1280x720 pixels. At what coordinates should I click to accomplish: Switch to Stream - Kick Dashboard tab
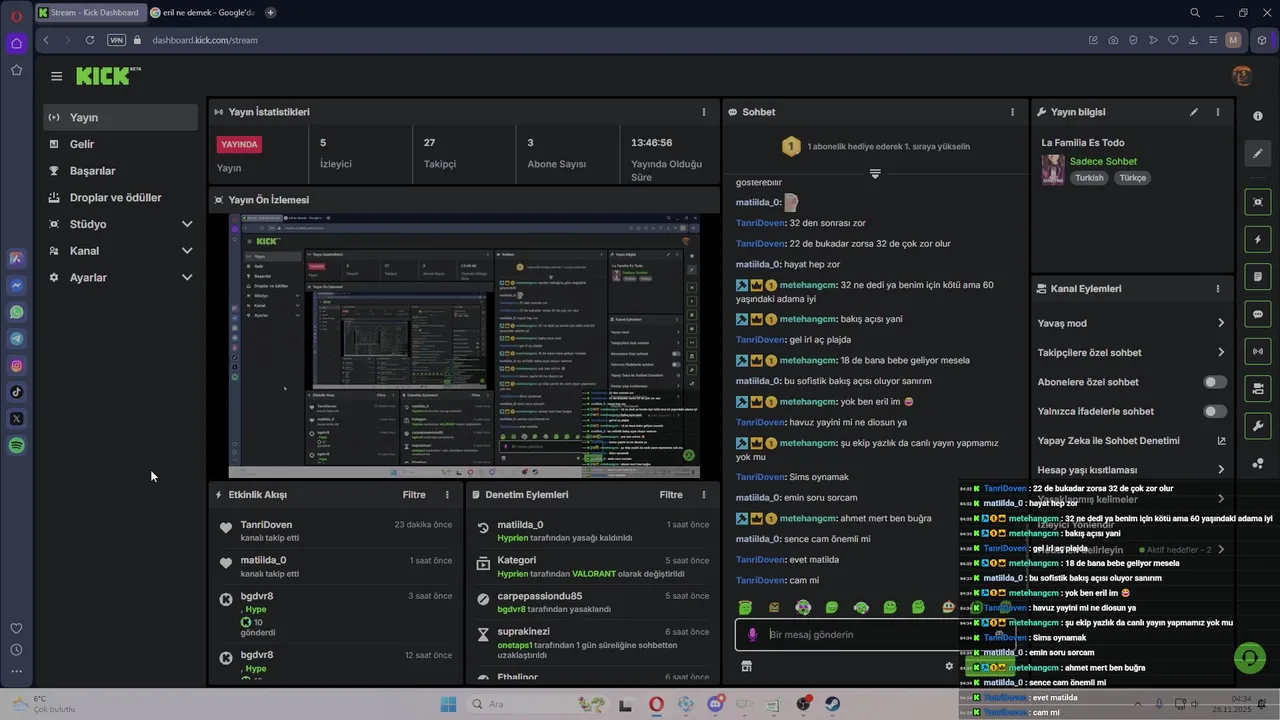tap(90, 13)
